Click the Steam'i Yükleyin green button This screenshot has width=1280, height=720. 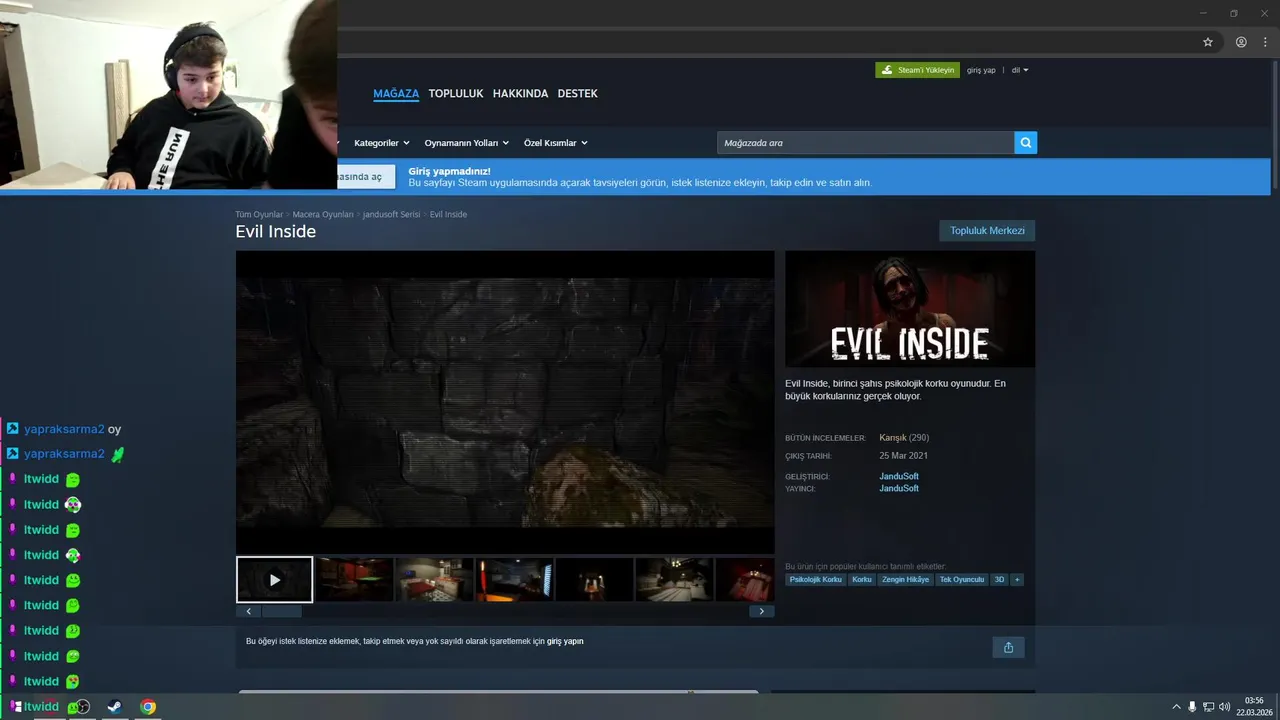[x=917, y=70]
